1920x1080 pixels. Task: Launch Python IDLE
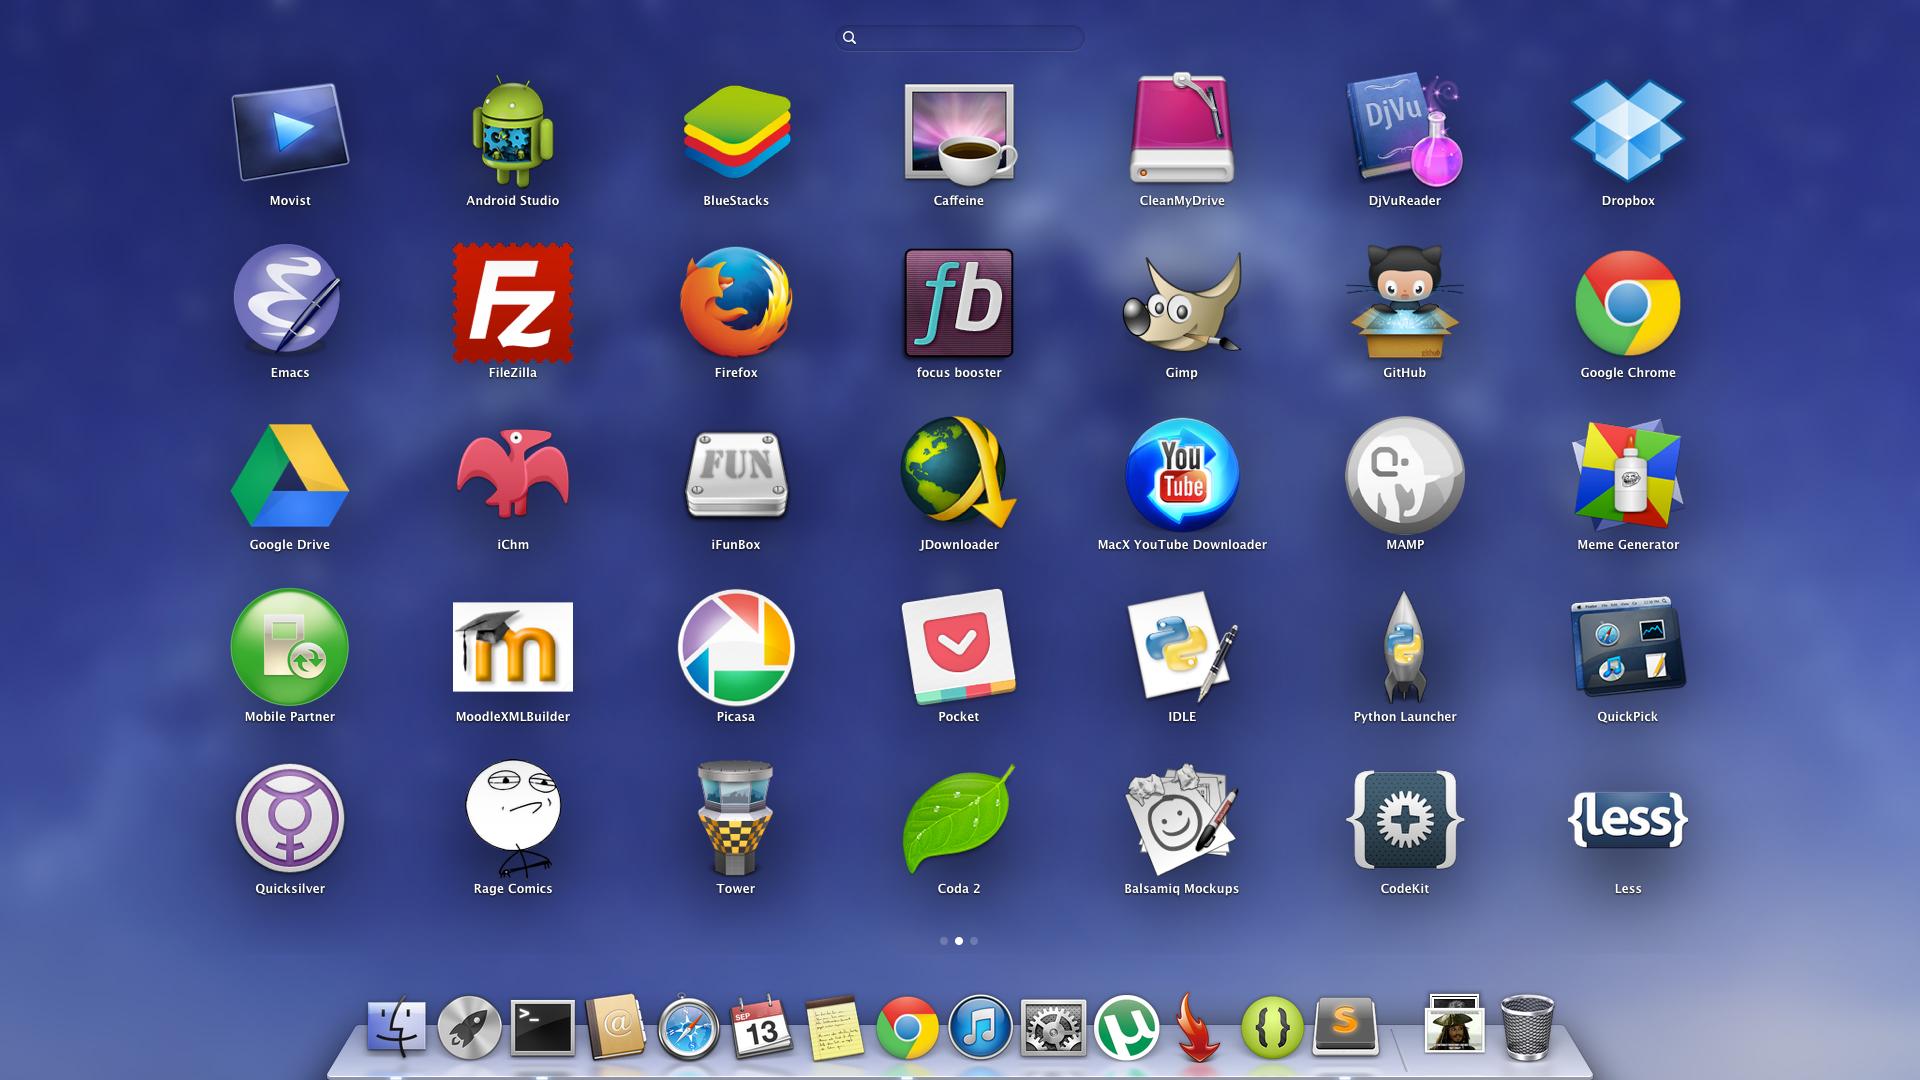(x=1182, y=647)
